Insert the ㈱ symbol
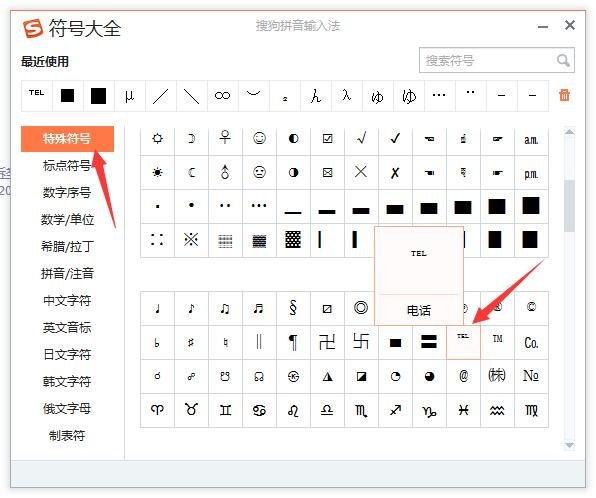Viewport: 596px width, 498px height. tap(497, 376)
